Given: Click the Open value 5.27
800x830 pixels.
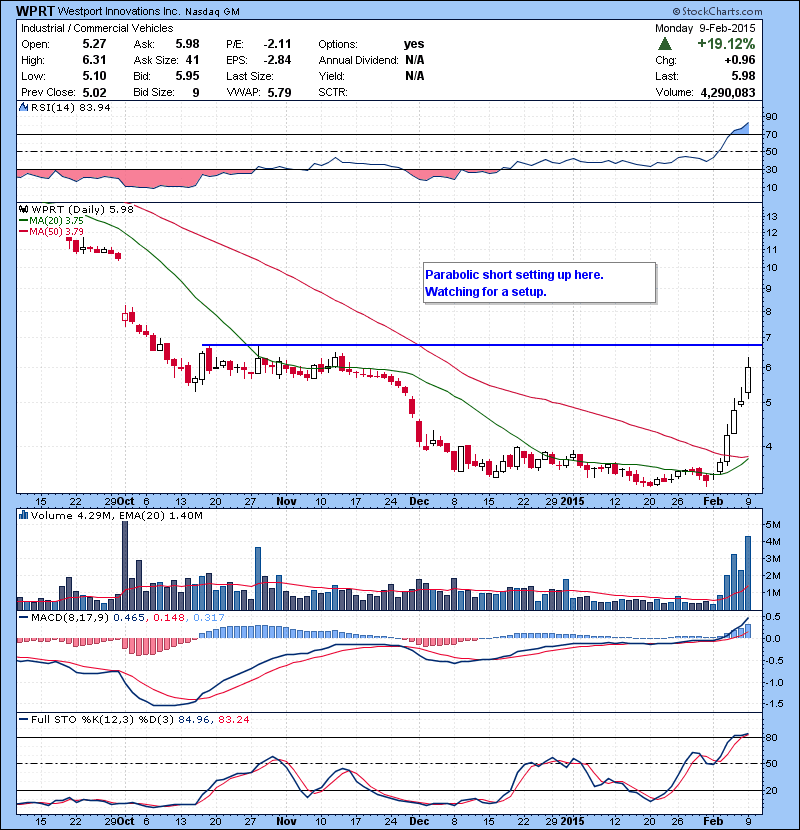Looking at the screenshot, I should (x=94, y=44).
